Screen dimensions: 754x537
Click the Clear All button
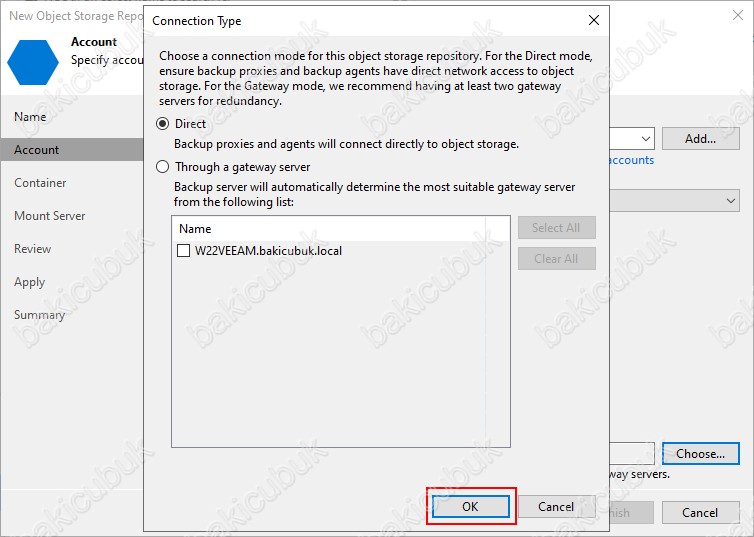pos(556,259)
